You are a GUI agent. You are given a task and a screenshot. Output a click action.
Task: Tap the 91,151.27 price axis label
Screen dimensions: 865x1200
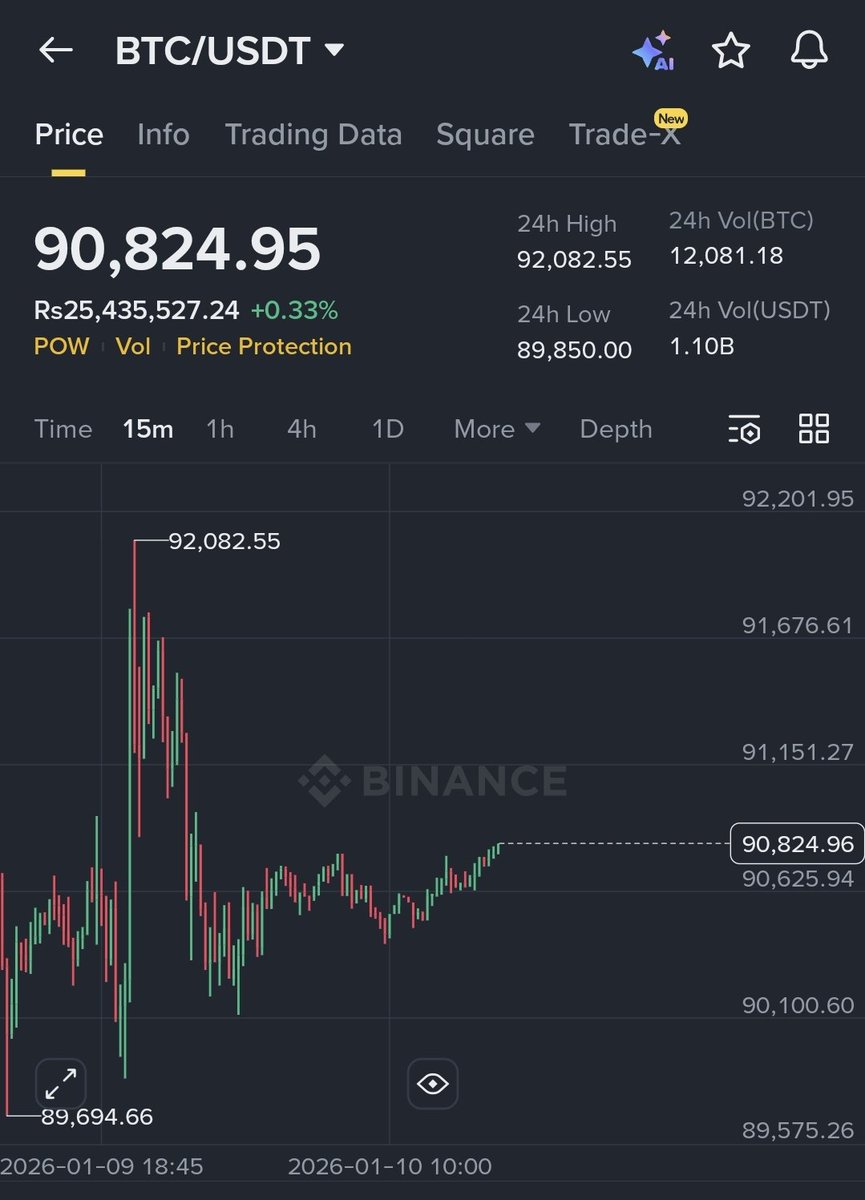798,752
